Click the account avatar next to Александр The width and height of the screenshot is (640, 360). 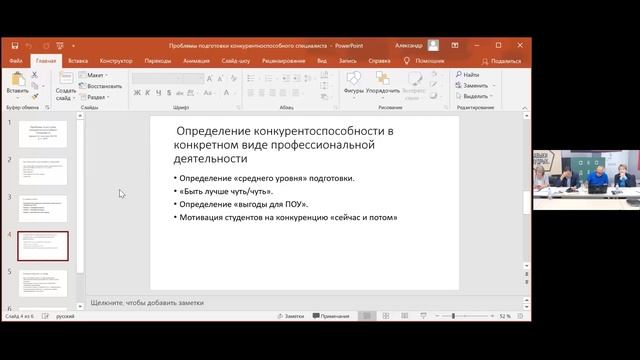pyautogui.click(x=433, y=45)
